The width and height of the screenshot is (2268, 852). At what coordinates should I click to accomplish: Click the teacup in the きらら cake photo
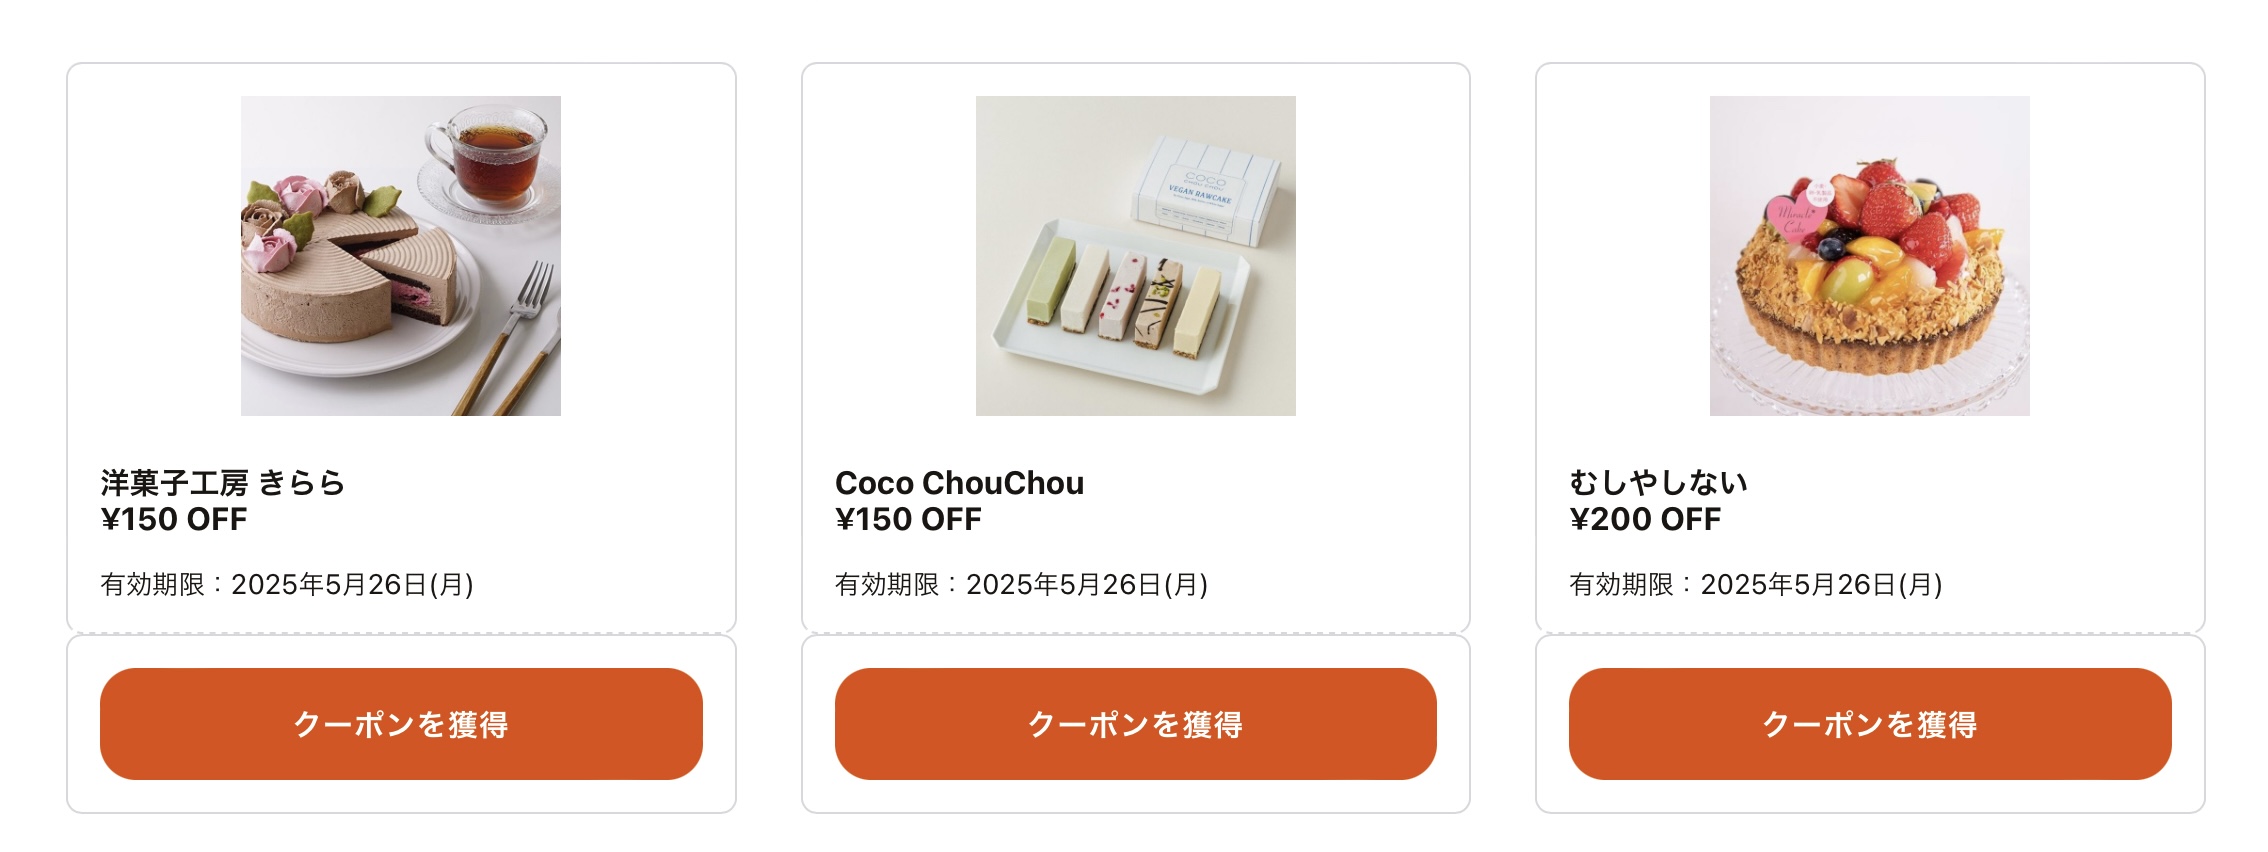click(x=490, y=158)
